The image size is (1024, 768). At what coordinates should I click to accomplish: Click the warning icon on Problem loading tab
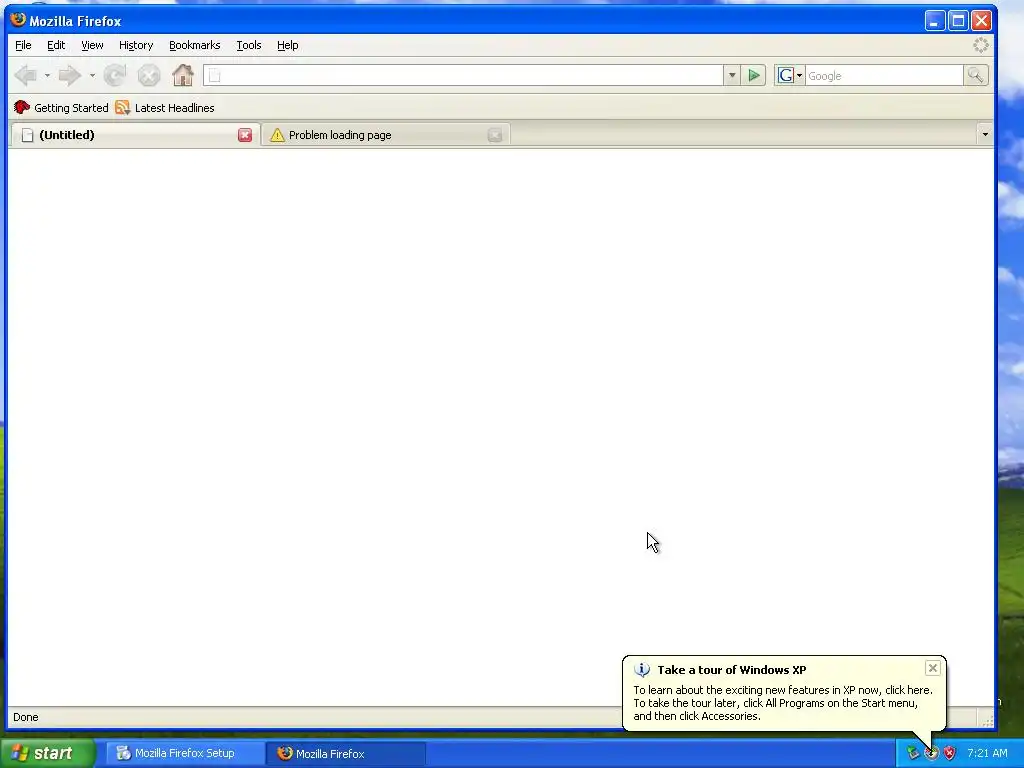277,135
